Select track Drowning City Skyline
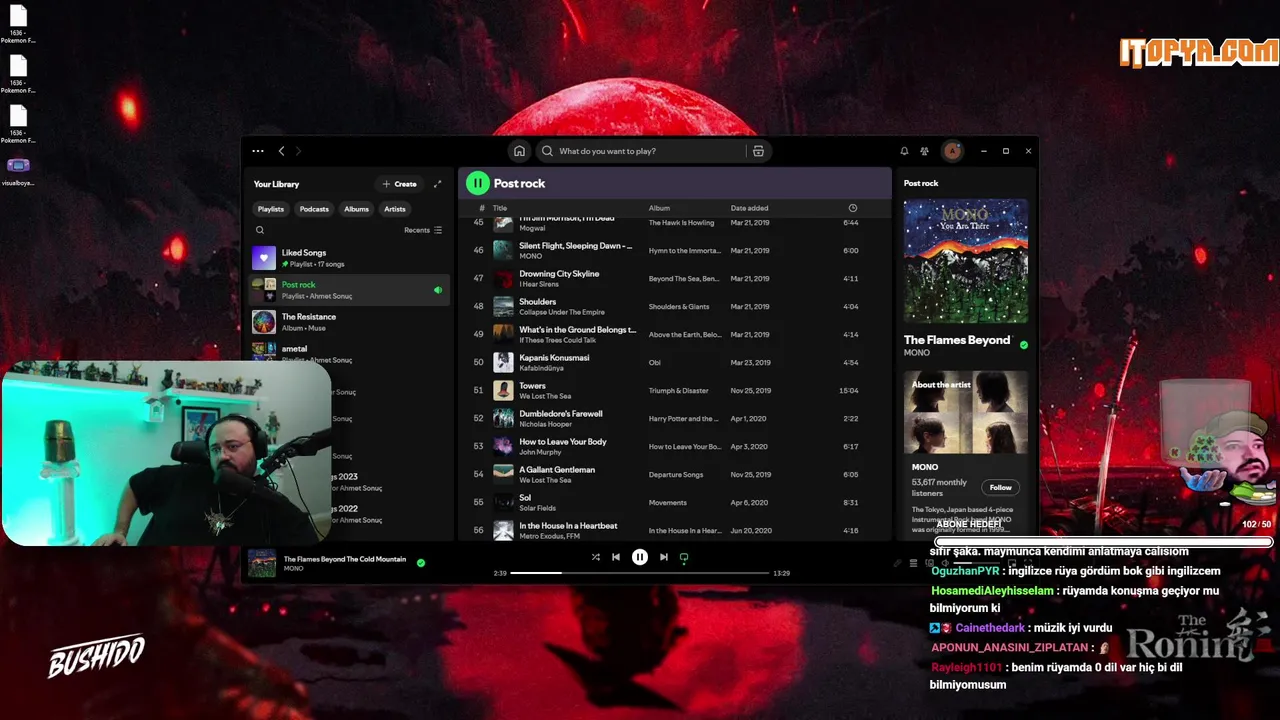Image resolution: width=1280 pixels, height=720 pixels. click(674, 278)
